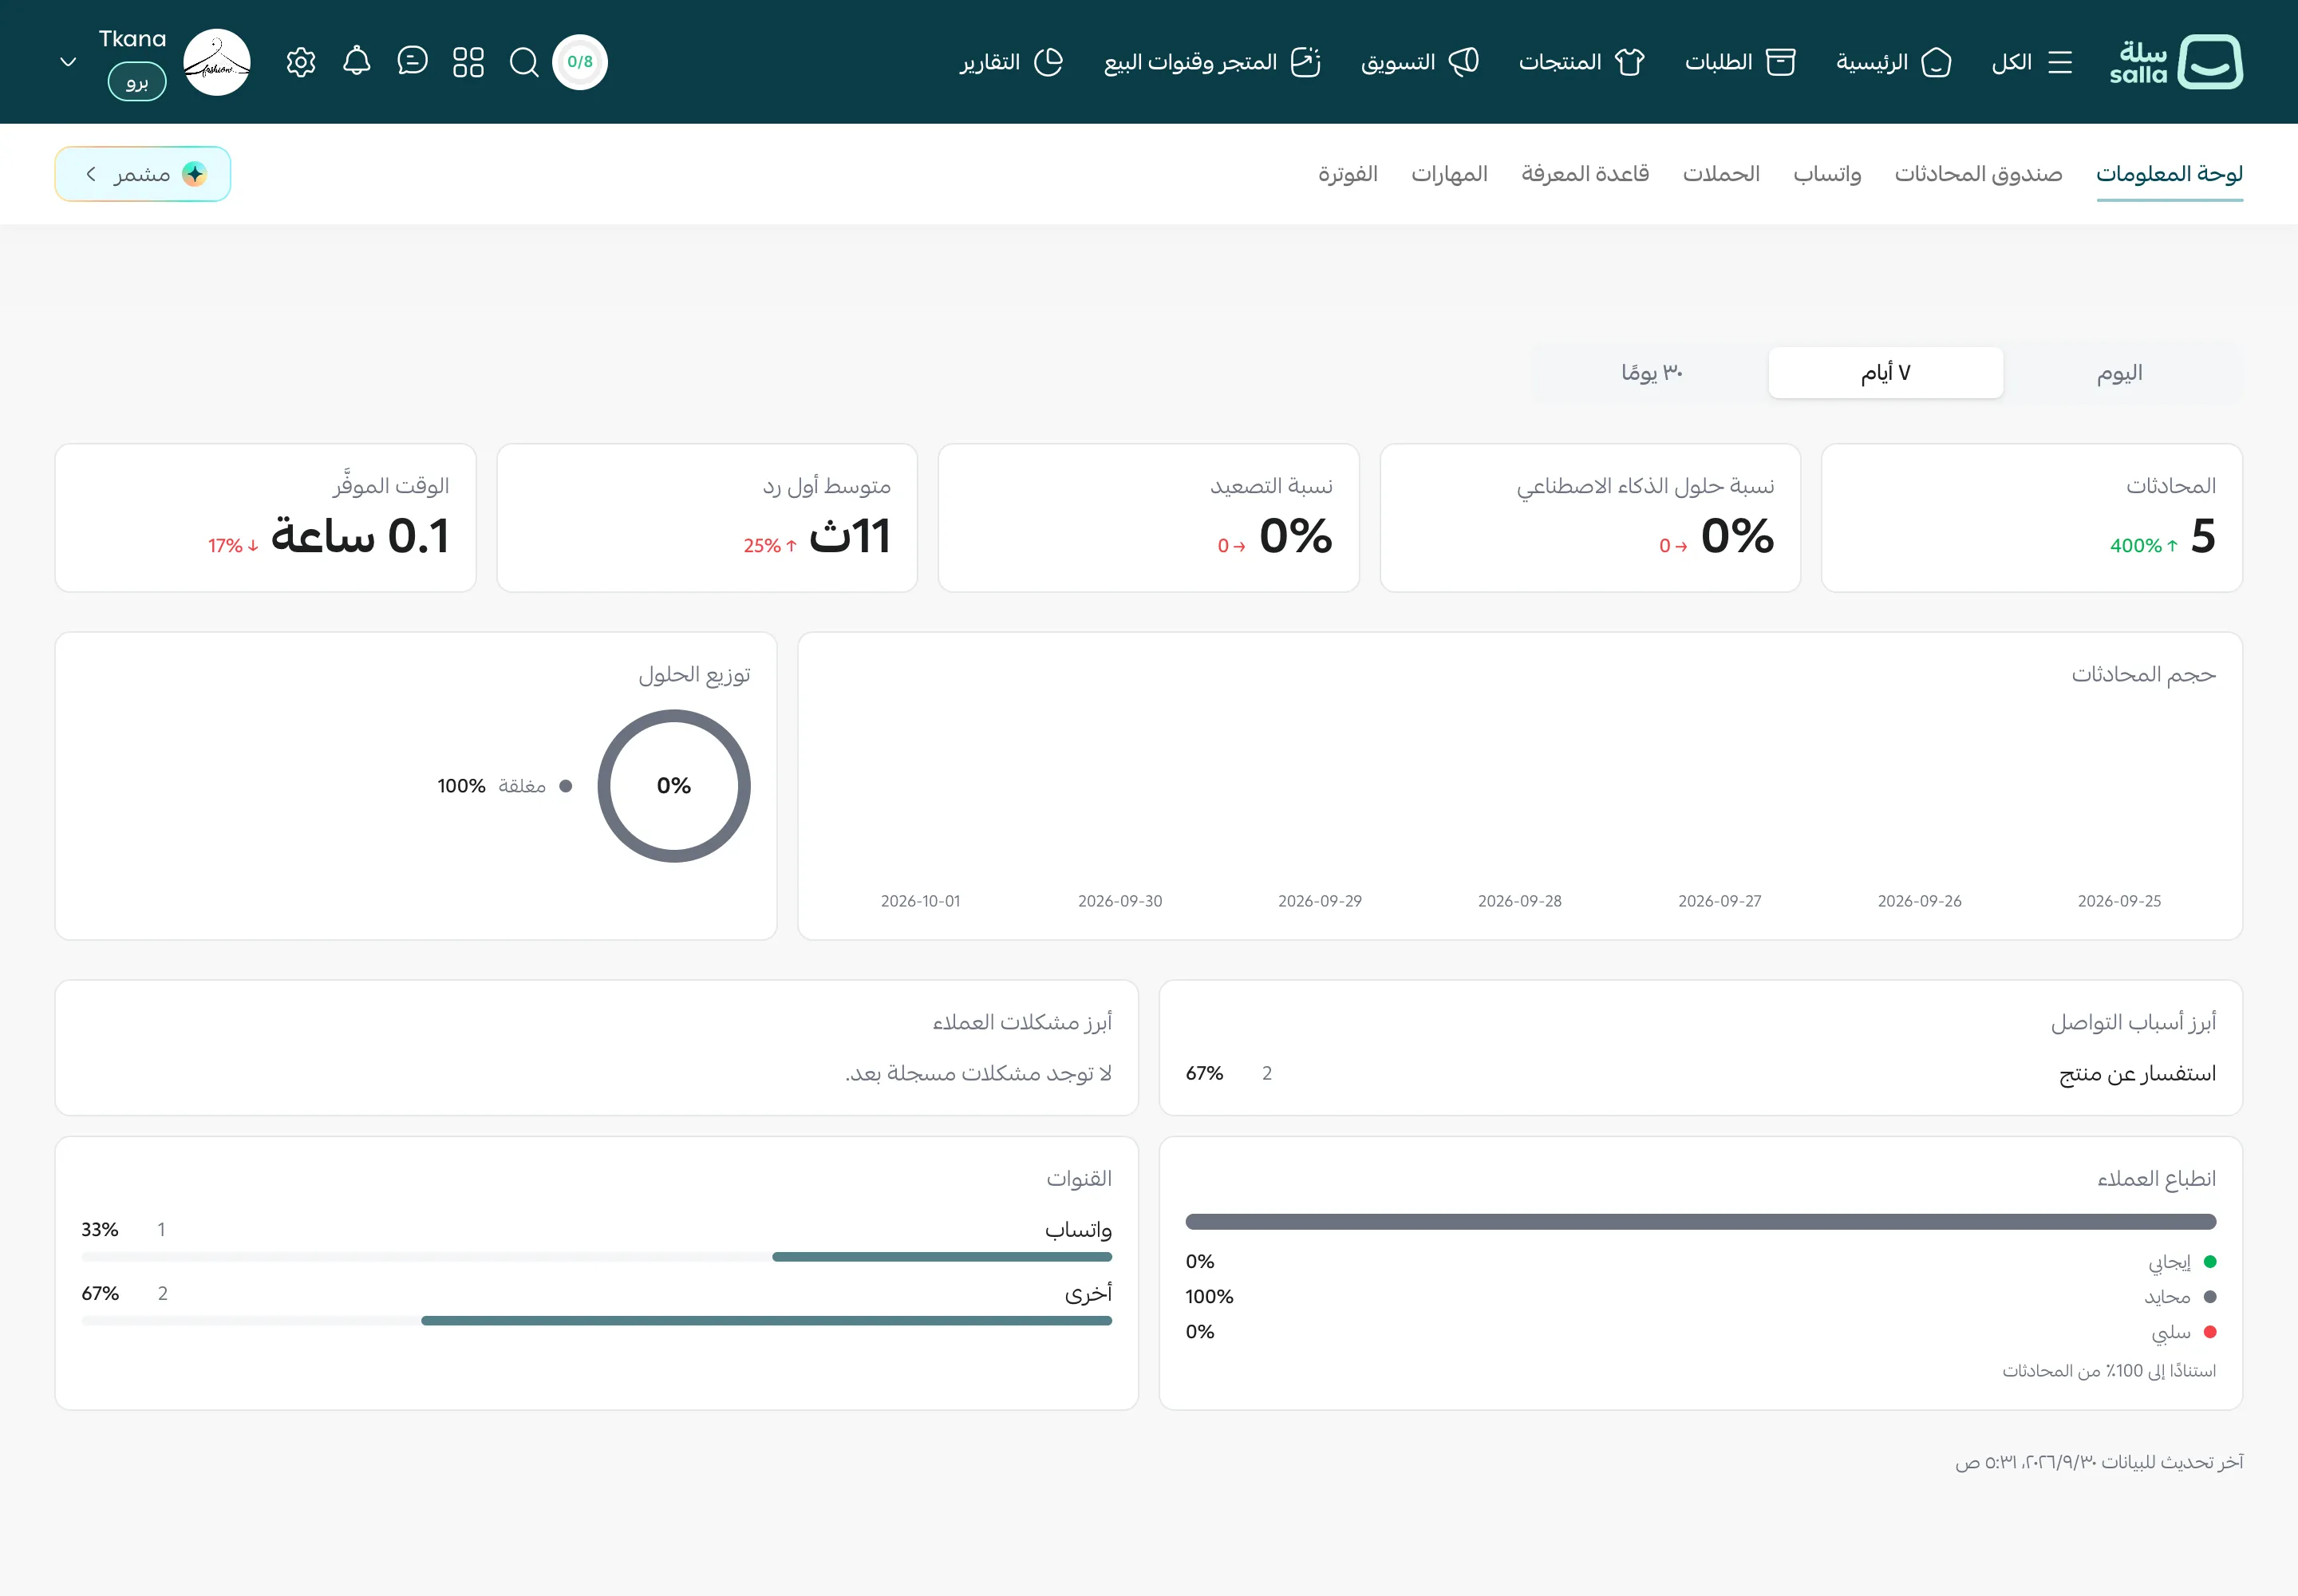Click the متوسط أول رد card
This screenshot has width=2298, height=1596.
(707, 518)
